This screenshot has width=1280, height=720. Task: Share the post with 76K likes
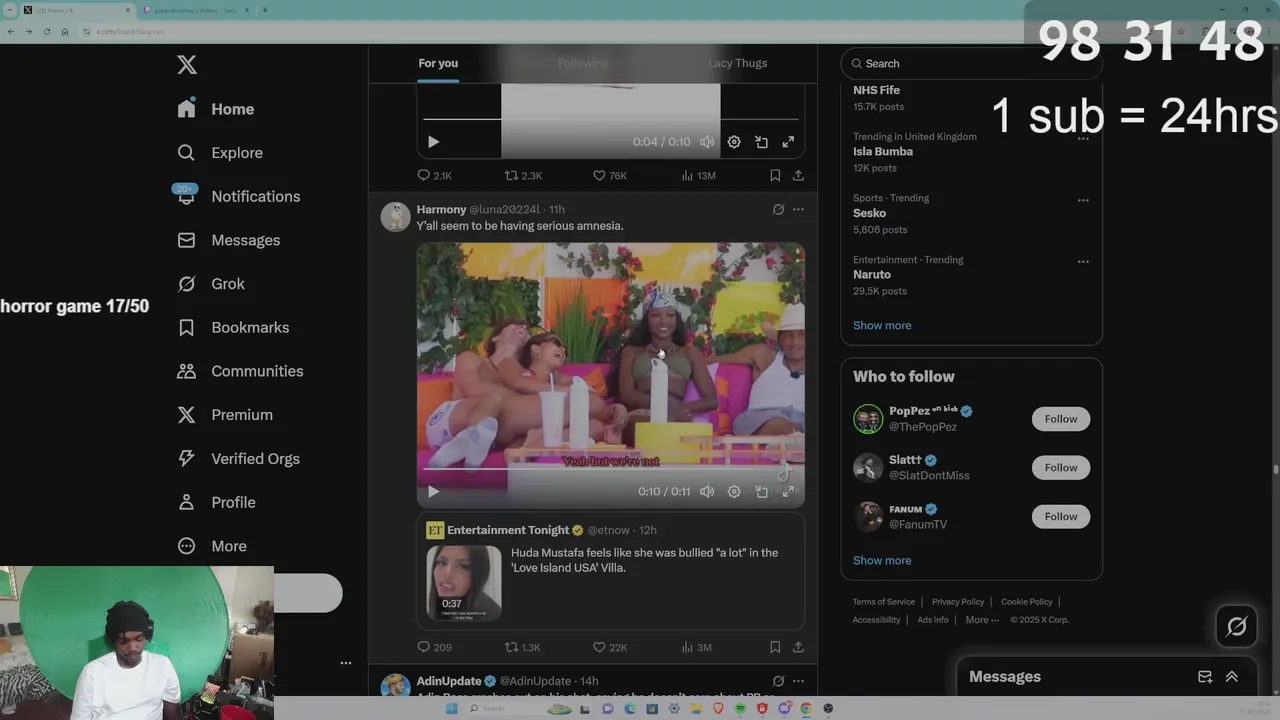tap(798, 175)
